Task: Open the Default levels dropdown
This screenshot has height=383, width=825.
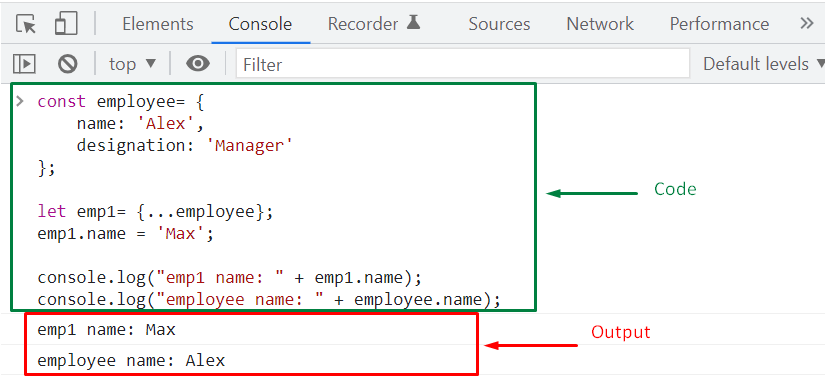Action: pos(763,64)
